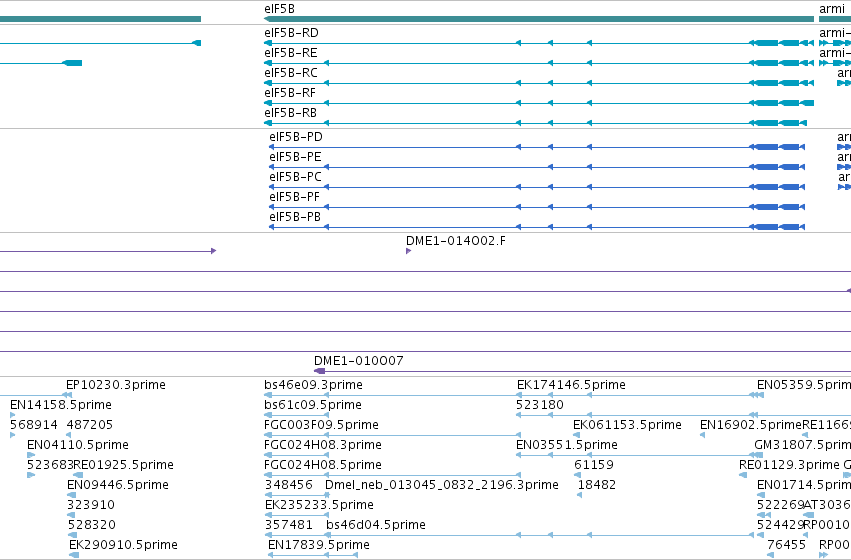
Task: Click the purple block glyph beneath DME1-010007
Action: click(320, 372)
